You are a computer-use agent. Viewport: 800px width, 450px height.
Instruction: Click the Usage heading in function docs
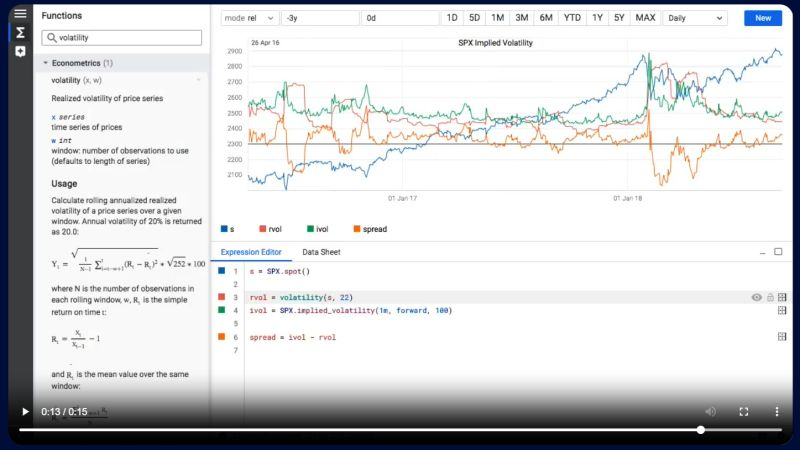[64, 184]
